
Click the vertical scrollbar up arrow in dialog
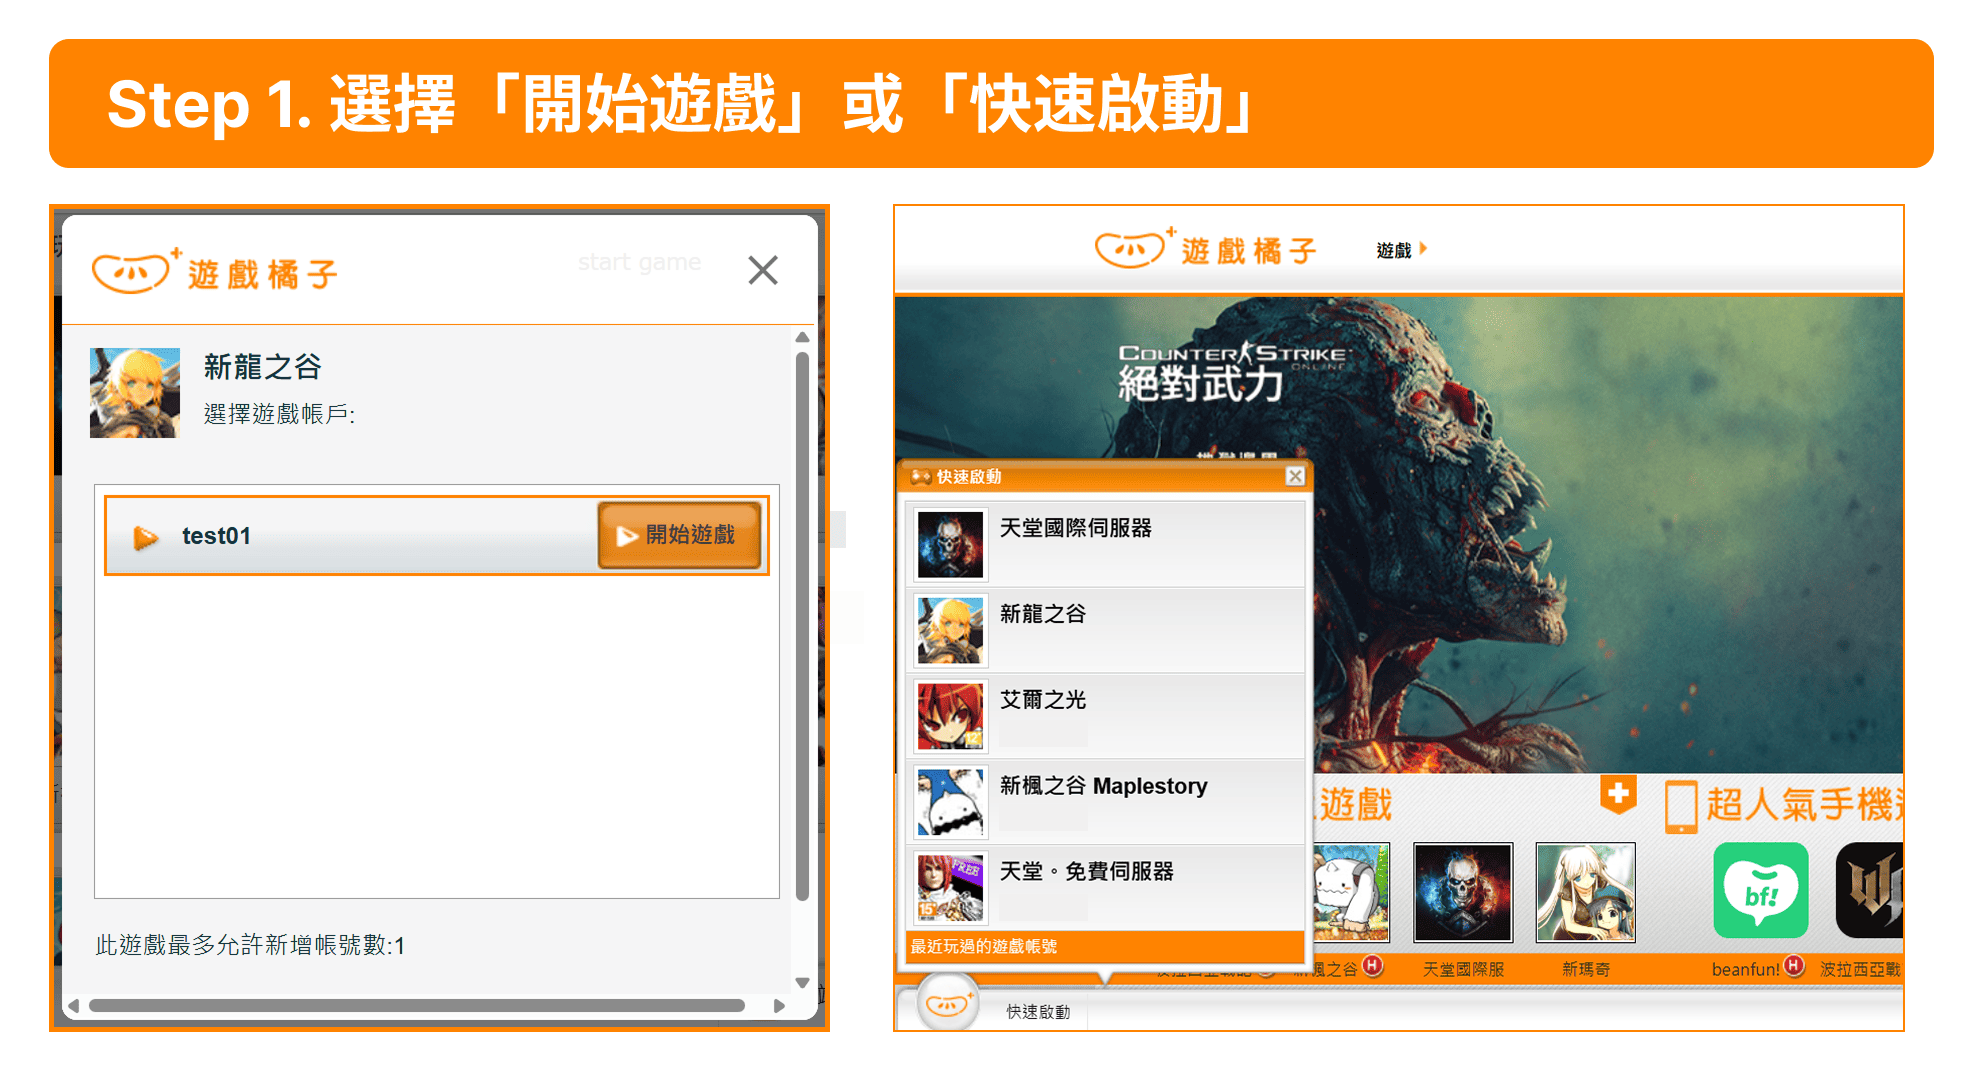pyautogui.click(x=802, y=338)
